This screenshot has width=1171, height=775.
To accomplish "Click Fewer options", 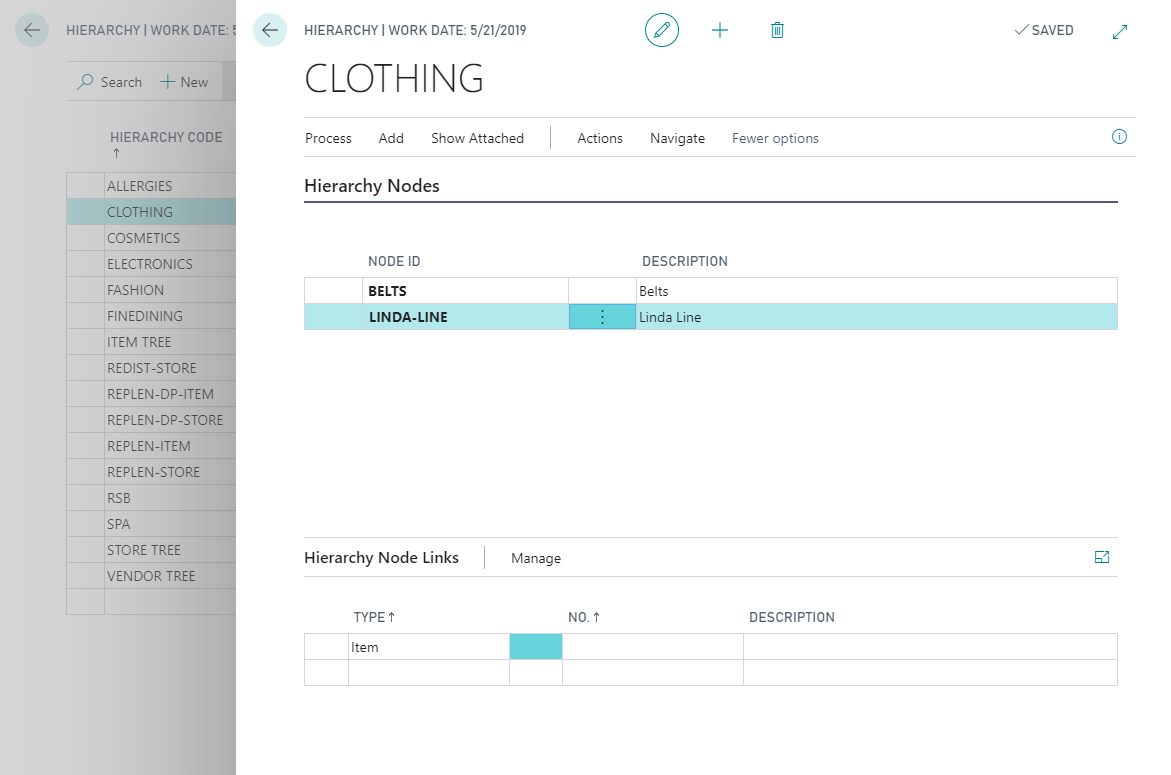I will [x=775, y=138].
